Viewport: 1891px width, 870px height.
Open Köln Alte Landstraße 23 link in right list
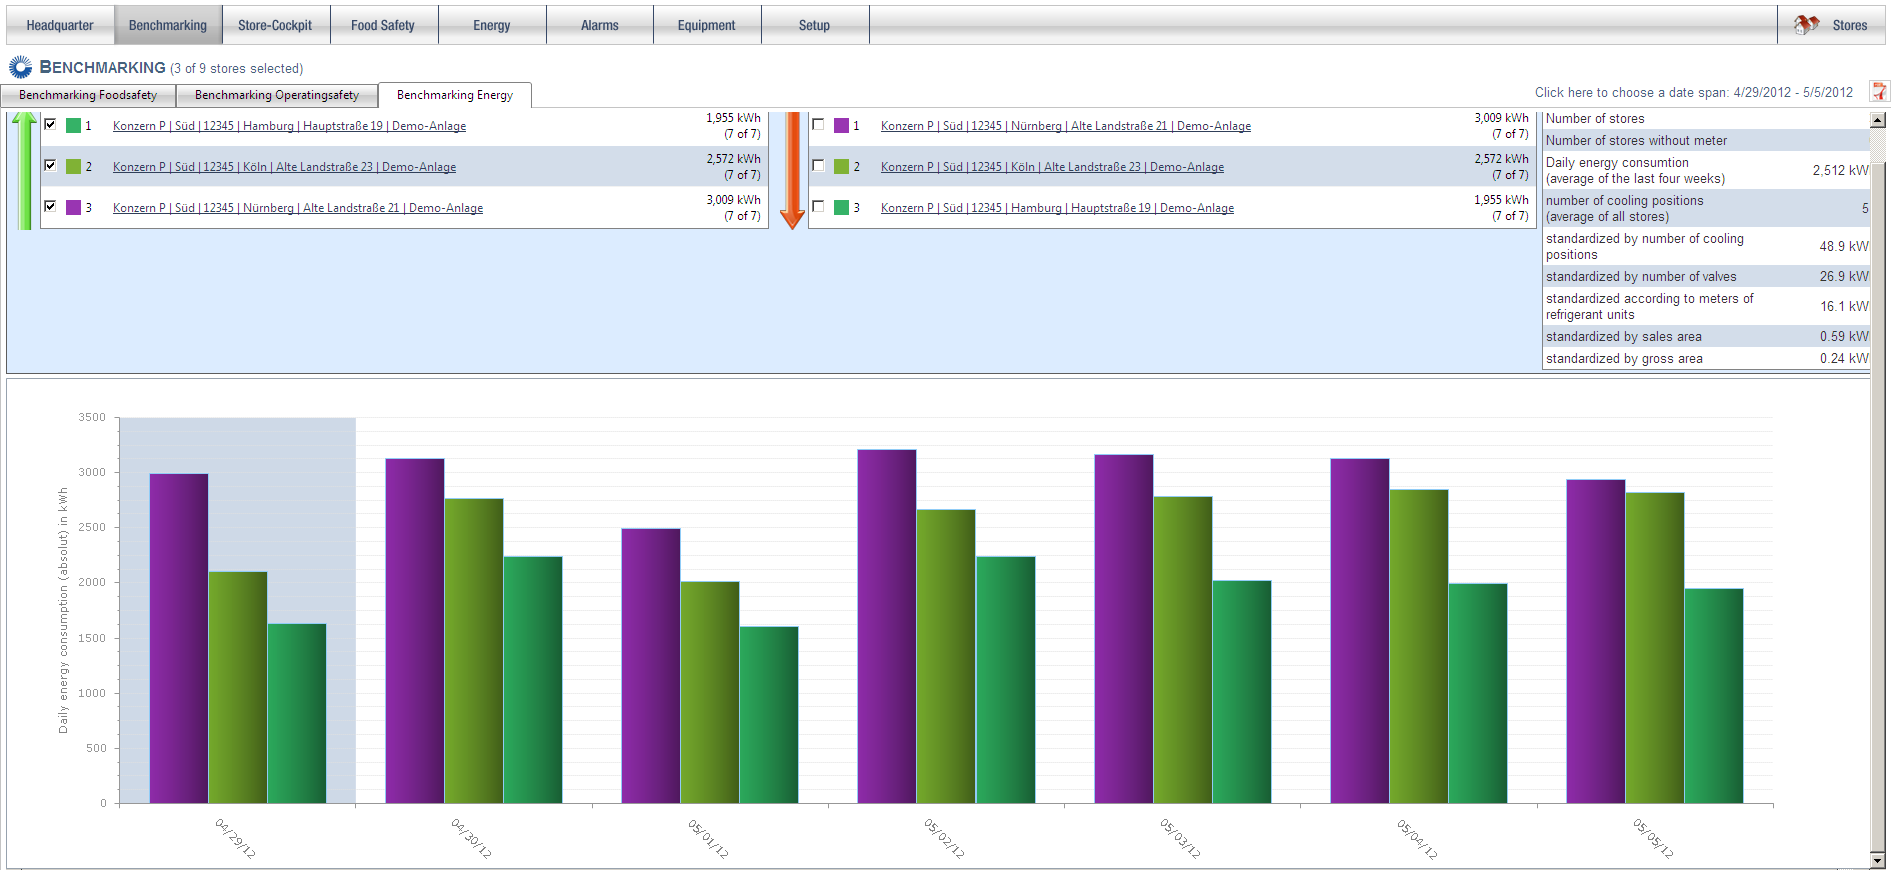[x=1052, y=167]
